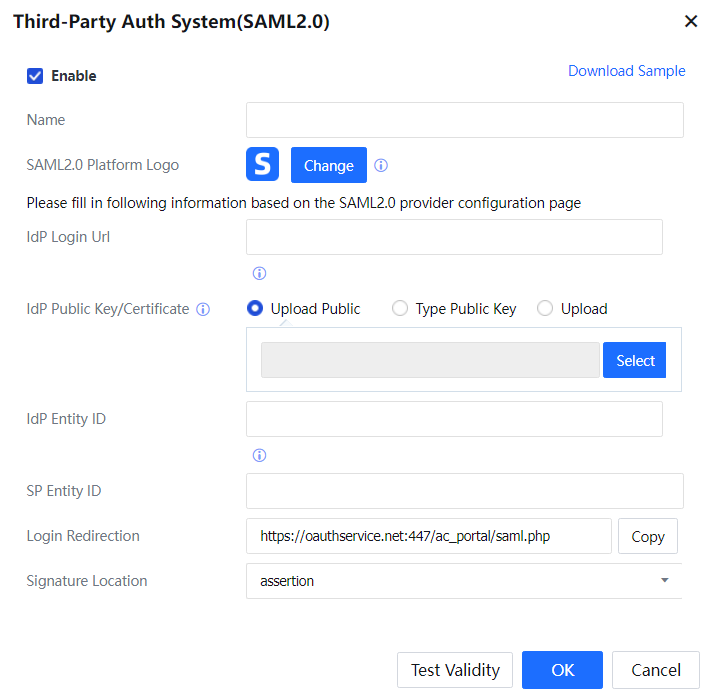Click the Cancel button
Viewport: 715px width, 695px height.
655,670
